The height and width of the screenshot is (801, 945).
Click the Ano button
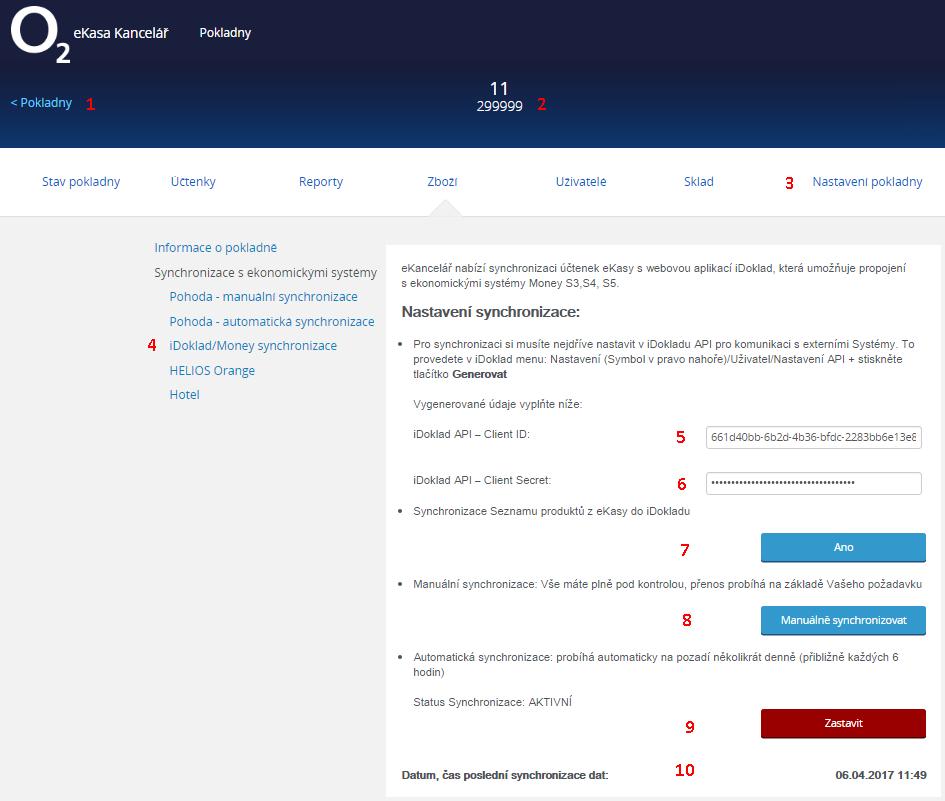coord(843,547)
